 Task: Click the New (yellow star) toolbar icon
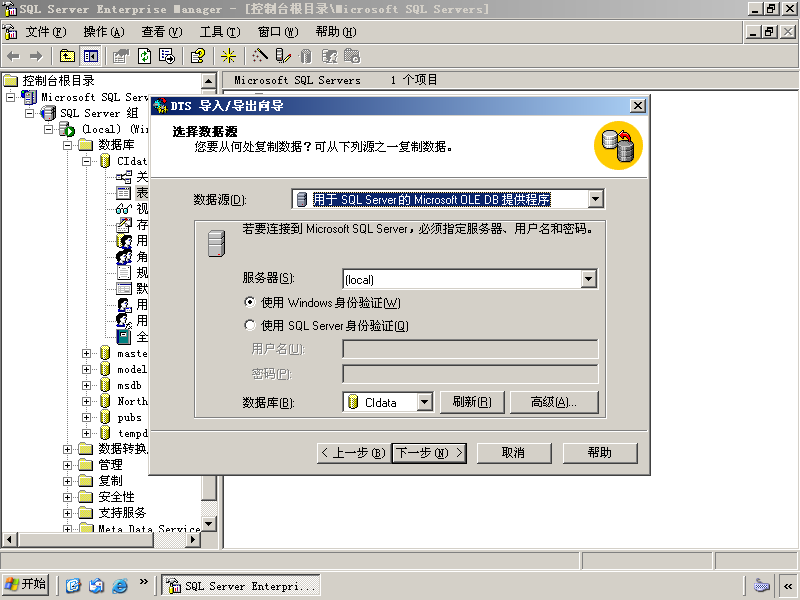coord(228,56)
